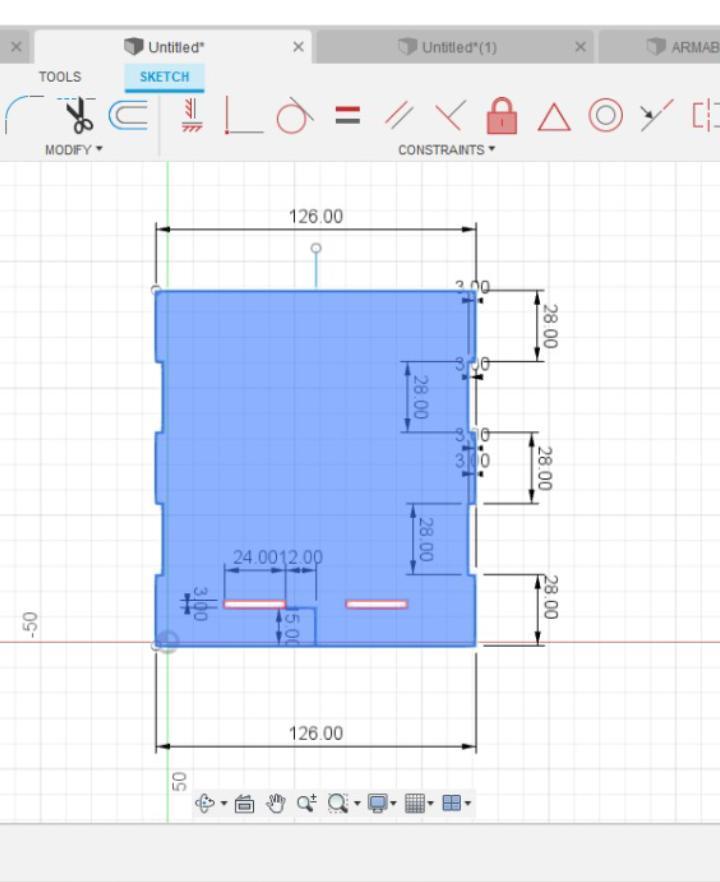Image resolution: width=720 pixels, height=882 pixels.
Task: Apply the Collinear constraint icon
Action: pos(656,115)
